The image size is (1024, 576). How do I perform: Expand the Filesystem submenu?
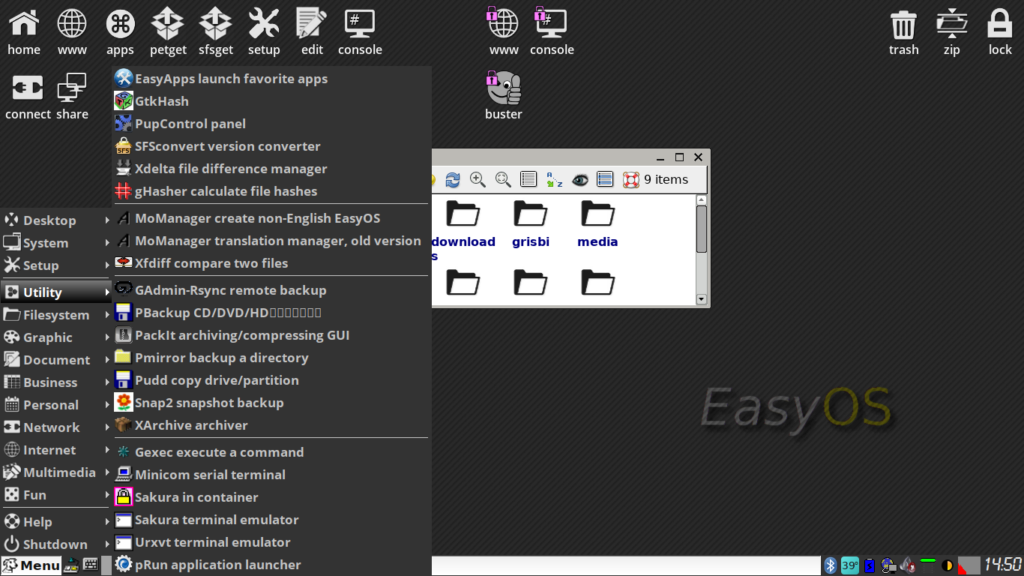(x=56, y=315)
